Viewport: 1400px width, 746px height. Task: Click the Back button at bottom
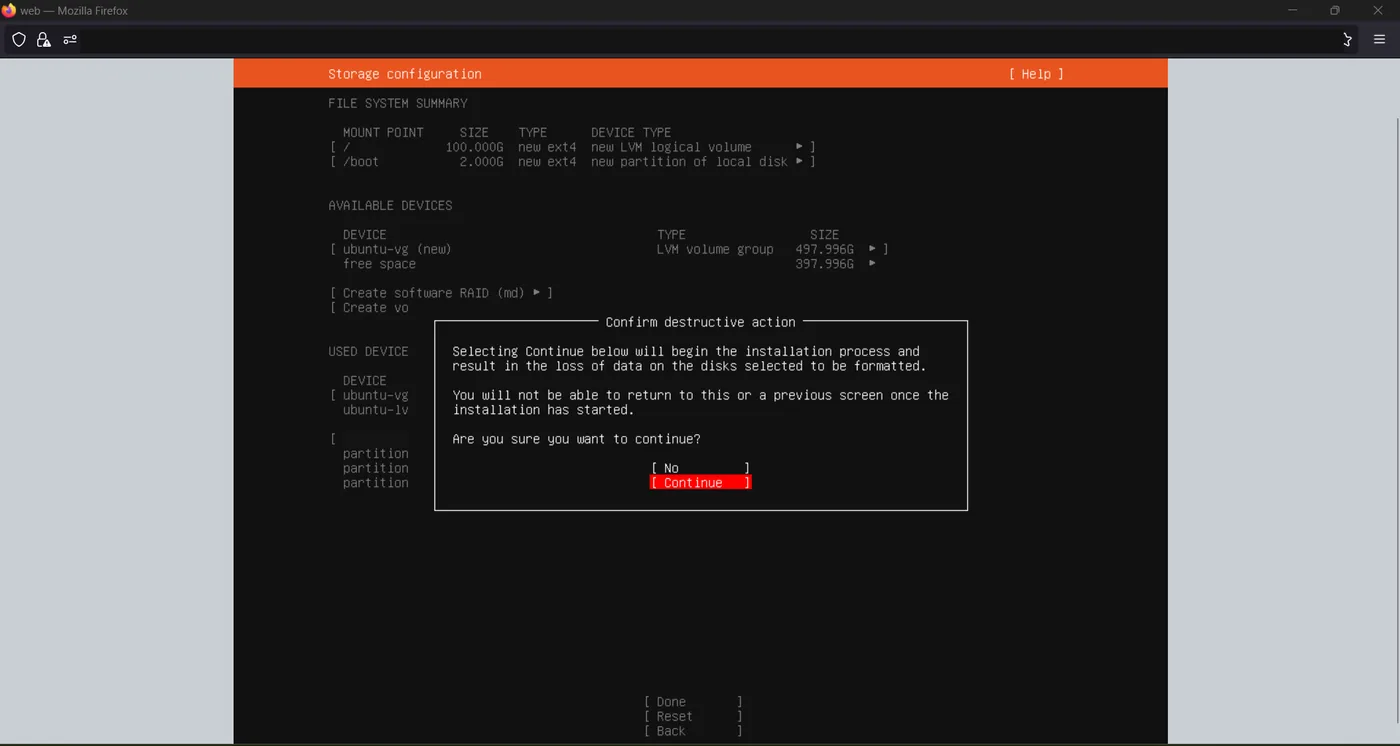coord(693,731)
